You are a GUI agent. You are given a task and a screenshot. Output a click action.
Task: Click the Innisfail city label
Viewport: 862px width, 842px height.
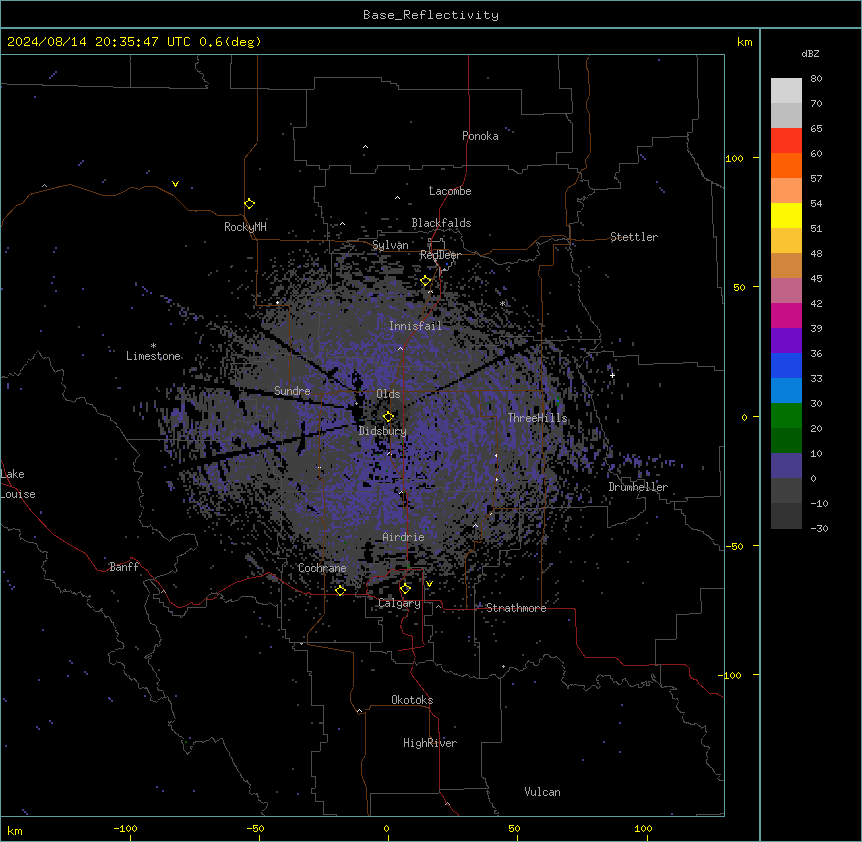click(415, 326)
